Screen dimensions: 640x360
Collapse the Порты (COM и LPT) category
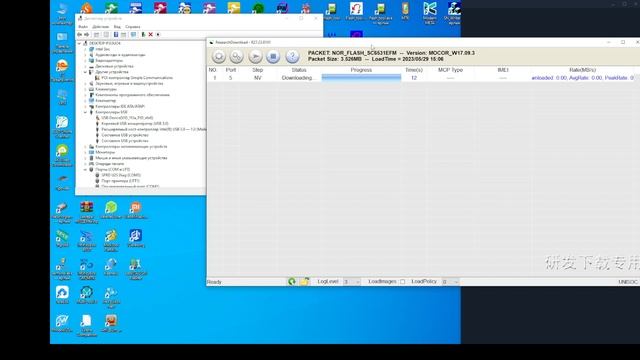click(x=86, y=169)
